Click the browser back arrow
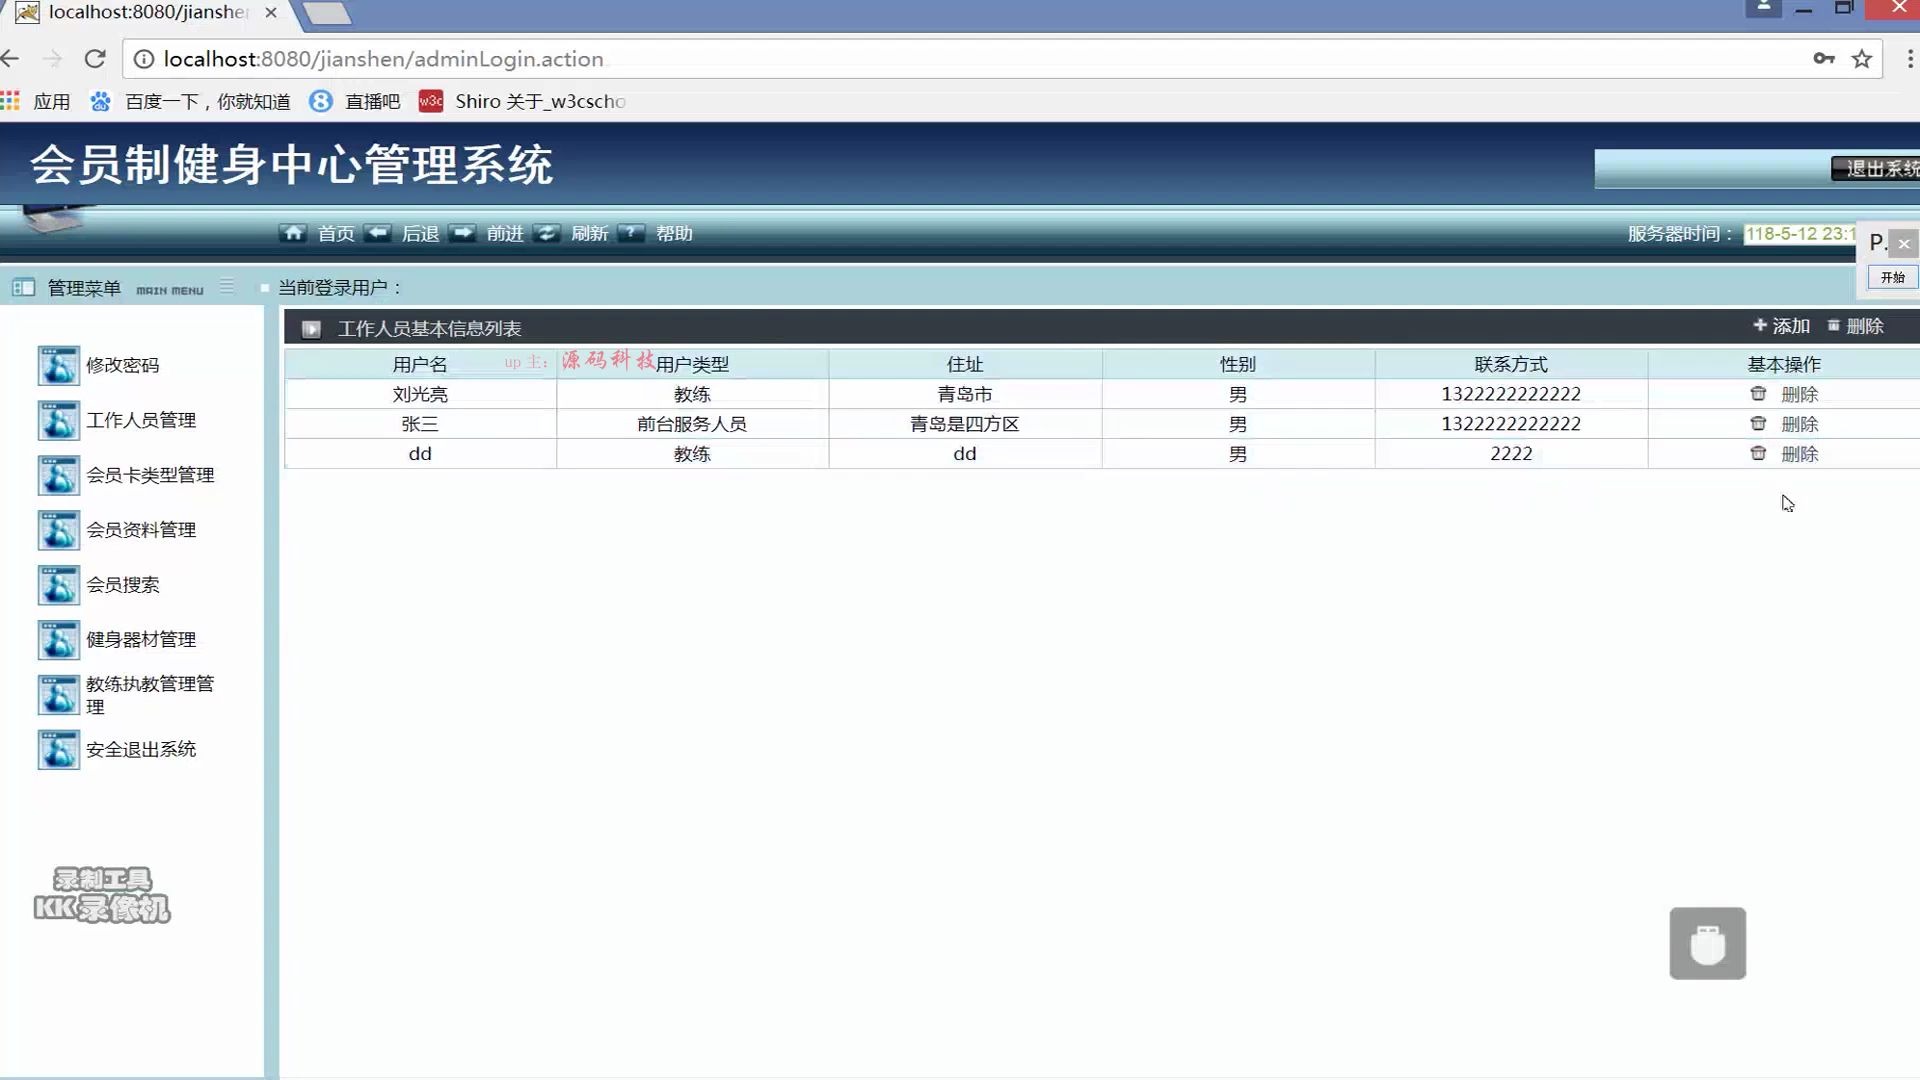1920x1080 pixels. 10,59
